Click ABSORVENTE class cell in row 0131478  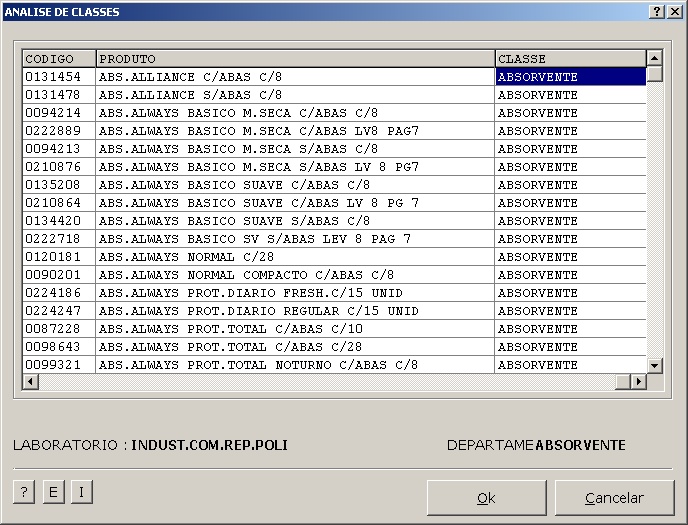coord(570,95)
